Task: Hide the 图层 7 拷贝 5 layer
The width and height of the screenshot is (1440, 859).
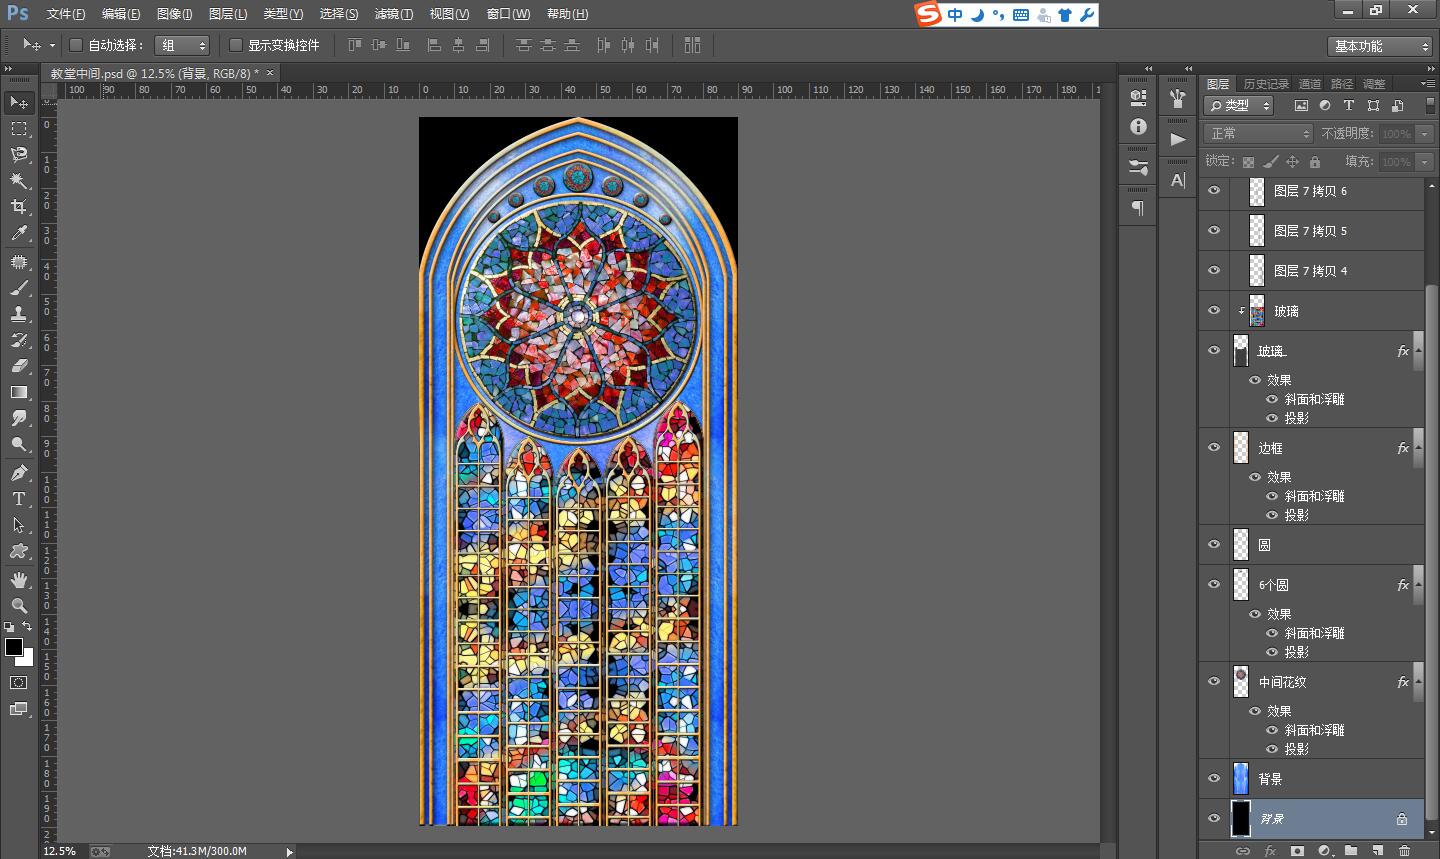Action: [x=1214, y=230]
